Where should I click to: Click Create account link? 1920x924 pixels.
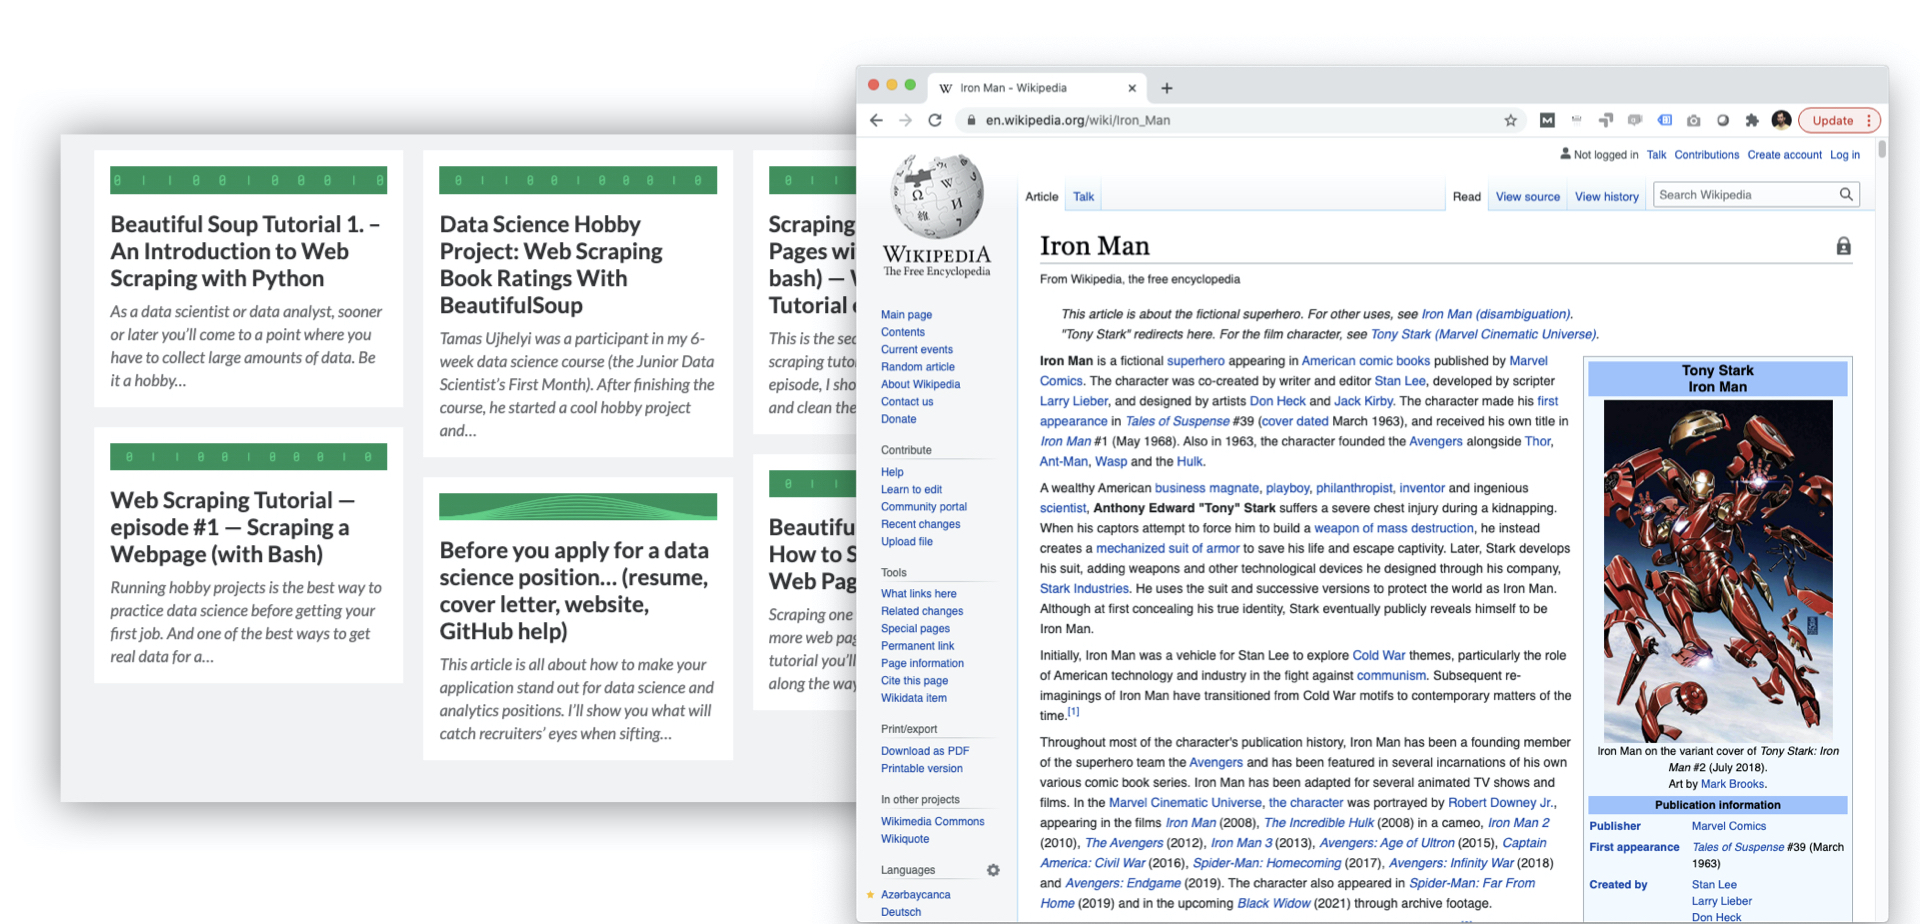tap(1784, 155)
